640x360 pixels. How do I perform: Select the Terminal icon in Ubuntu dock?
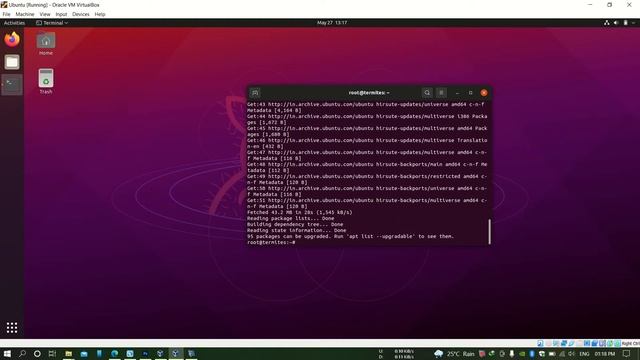point(12,84)
